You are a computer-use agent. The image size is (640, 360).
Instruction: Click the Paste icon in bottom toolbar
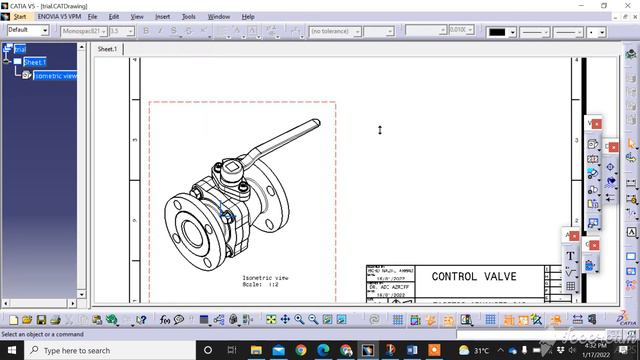click(97, 320)
